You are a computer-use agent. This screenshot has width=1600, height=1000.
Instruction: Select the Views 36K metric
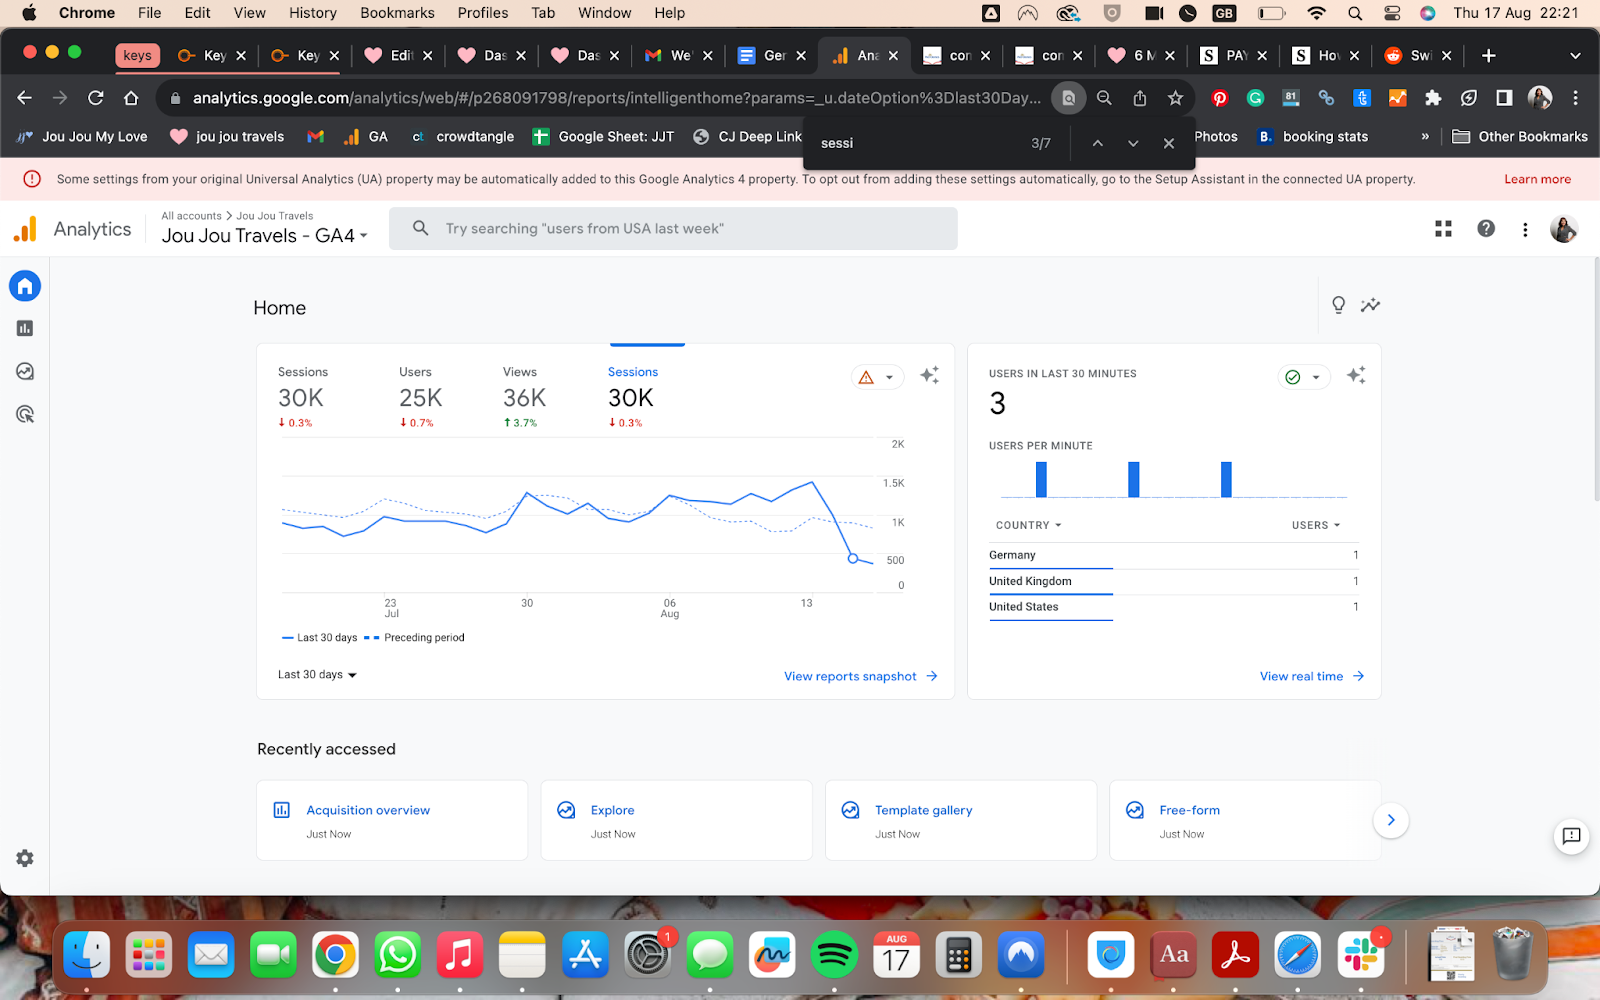524,397
